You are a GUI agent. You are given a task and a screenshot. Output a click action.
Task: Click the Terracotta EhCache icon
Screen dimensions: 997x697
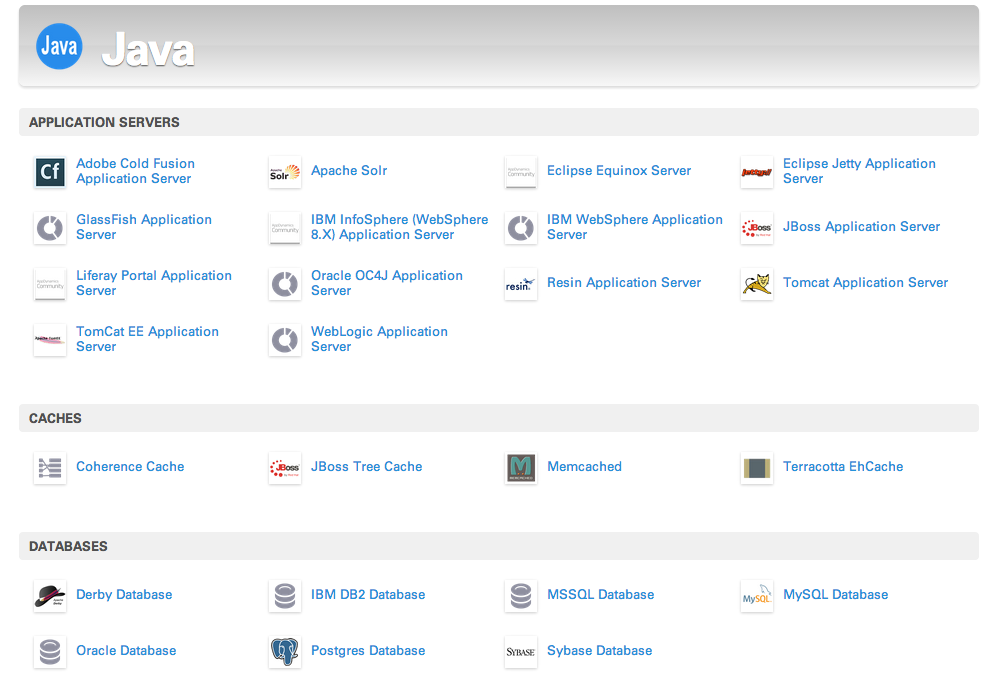pos(757,468)
